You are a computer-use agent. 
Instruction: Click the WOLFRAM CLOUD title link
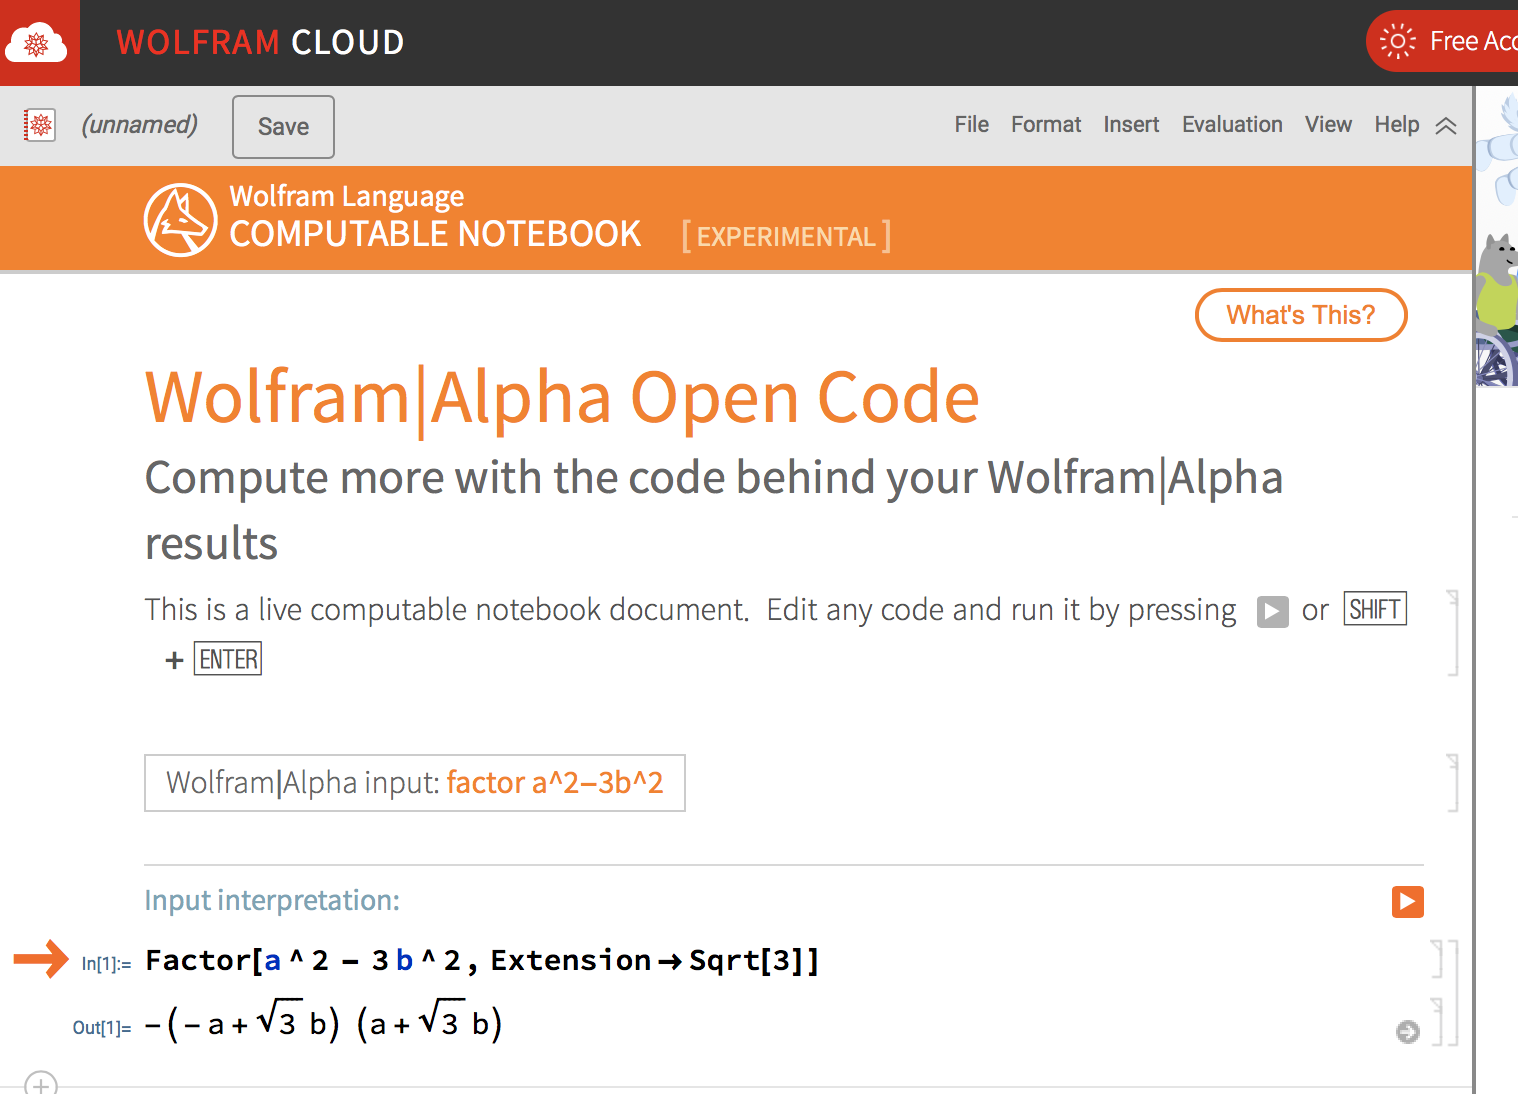(x=260, y=42)
